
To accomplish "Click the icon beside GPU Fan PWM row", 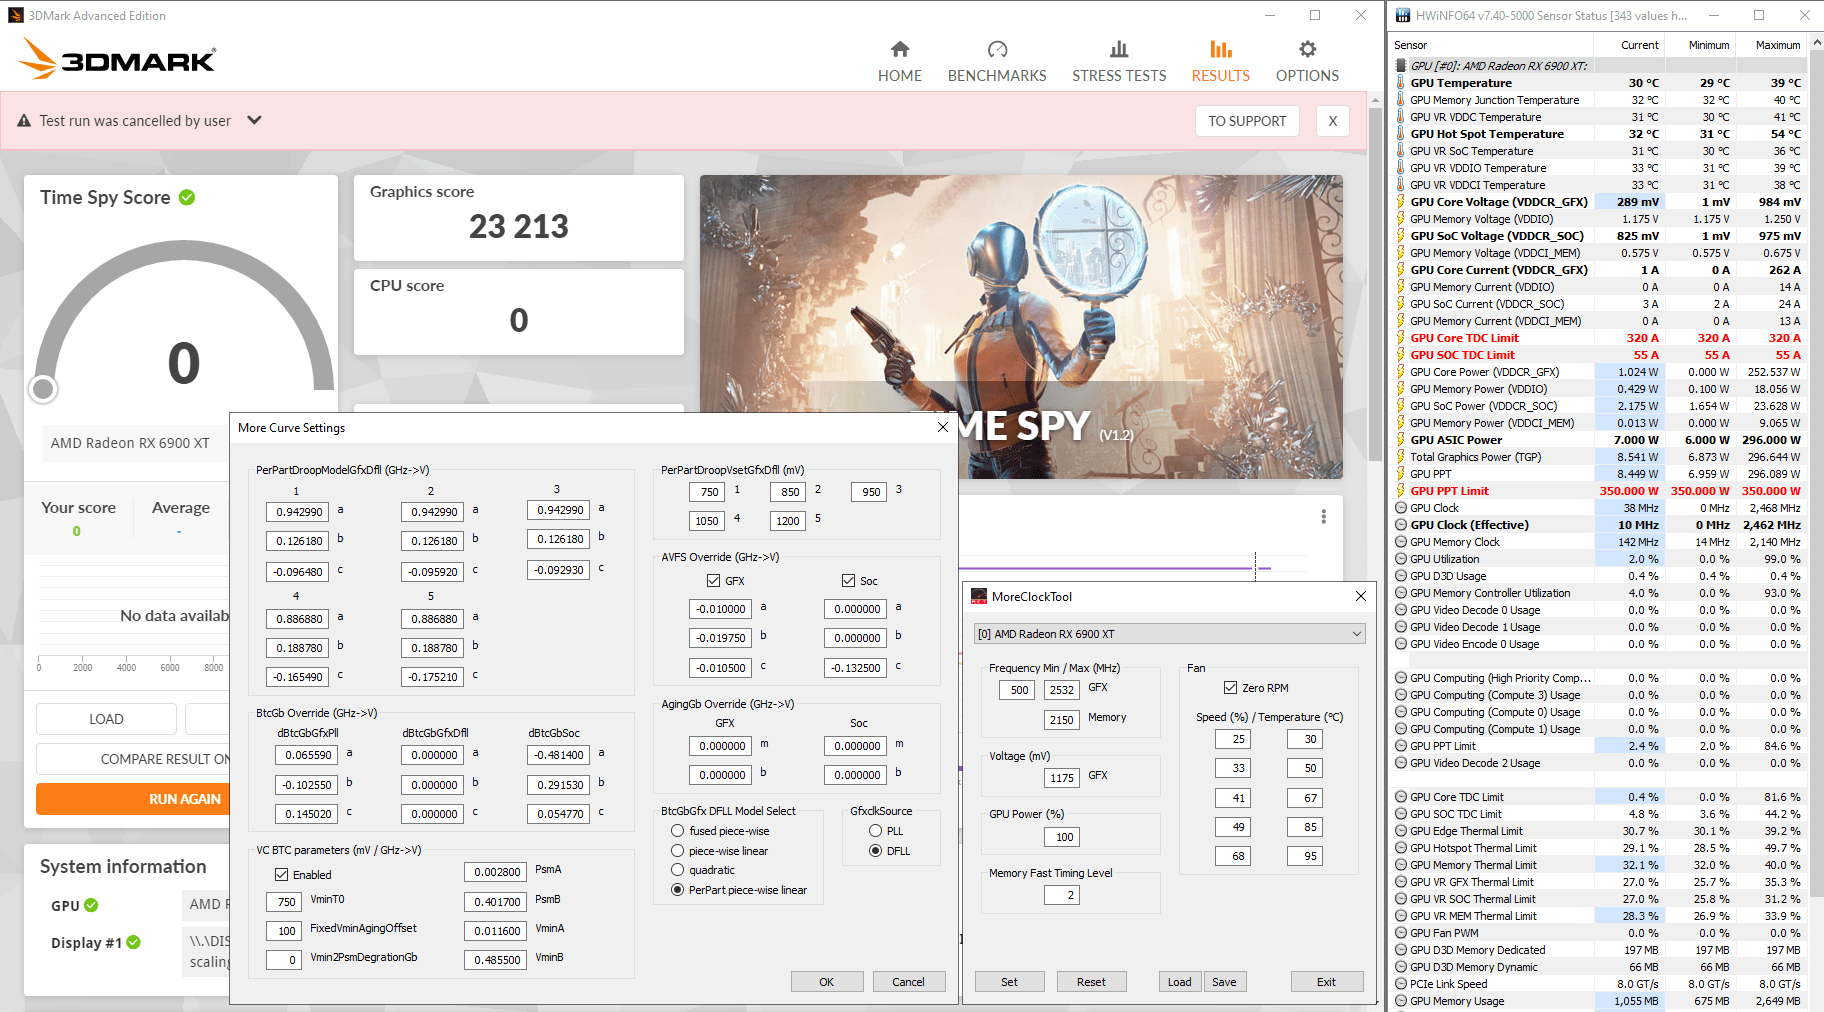I will [1400, 933].
